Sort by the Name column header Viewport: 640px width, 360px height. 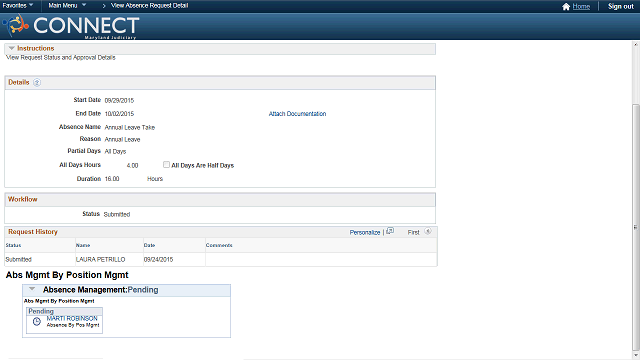[83, 245]
